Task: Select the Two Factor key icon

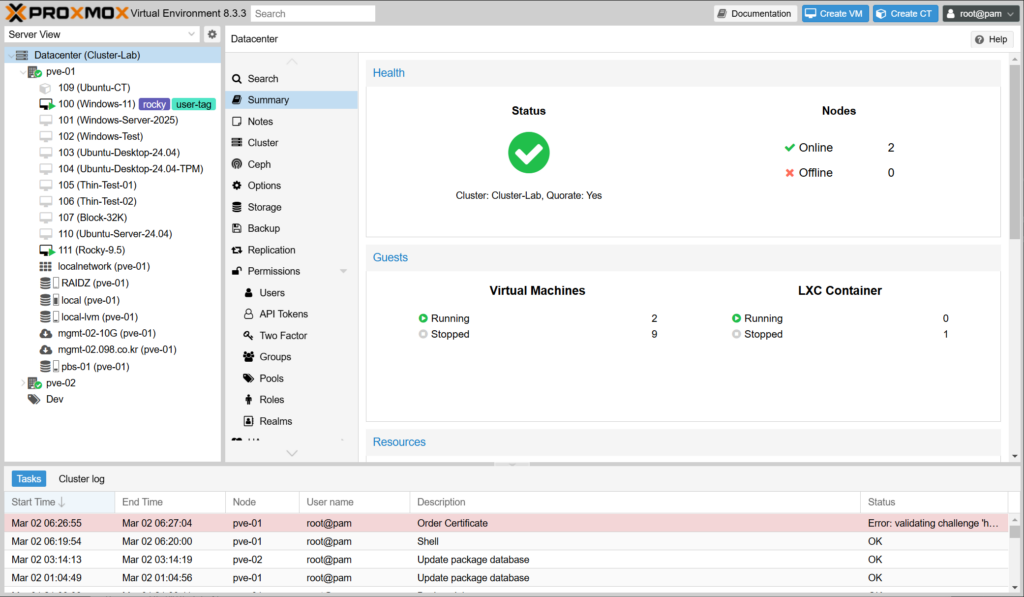Action: [x=249, y=336]
